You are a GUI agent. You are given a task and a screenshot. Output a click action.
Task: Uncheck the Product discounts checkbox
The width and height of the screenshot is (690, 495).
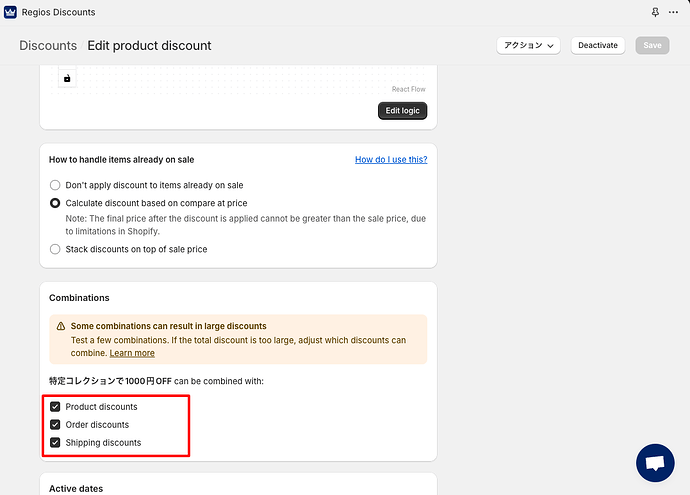(55, 407)
